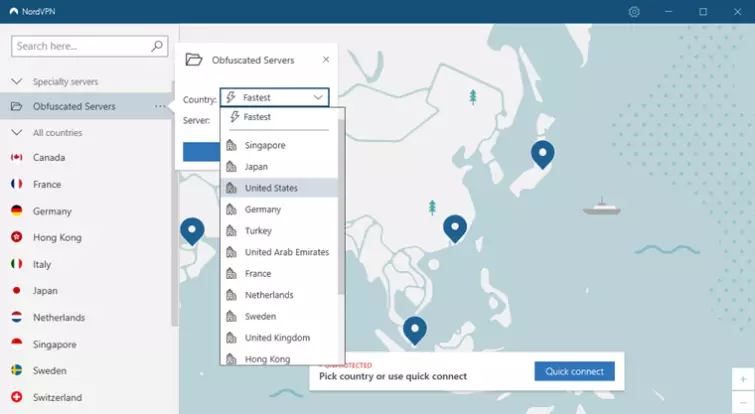Image resolution: width=755 pixels, height=414 pixels.
Task: Click the Hong Kong map pin
Action: (455, 229)
